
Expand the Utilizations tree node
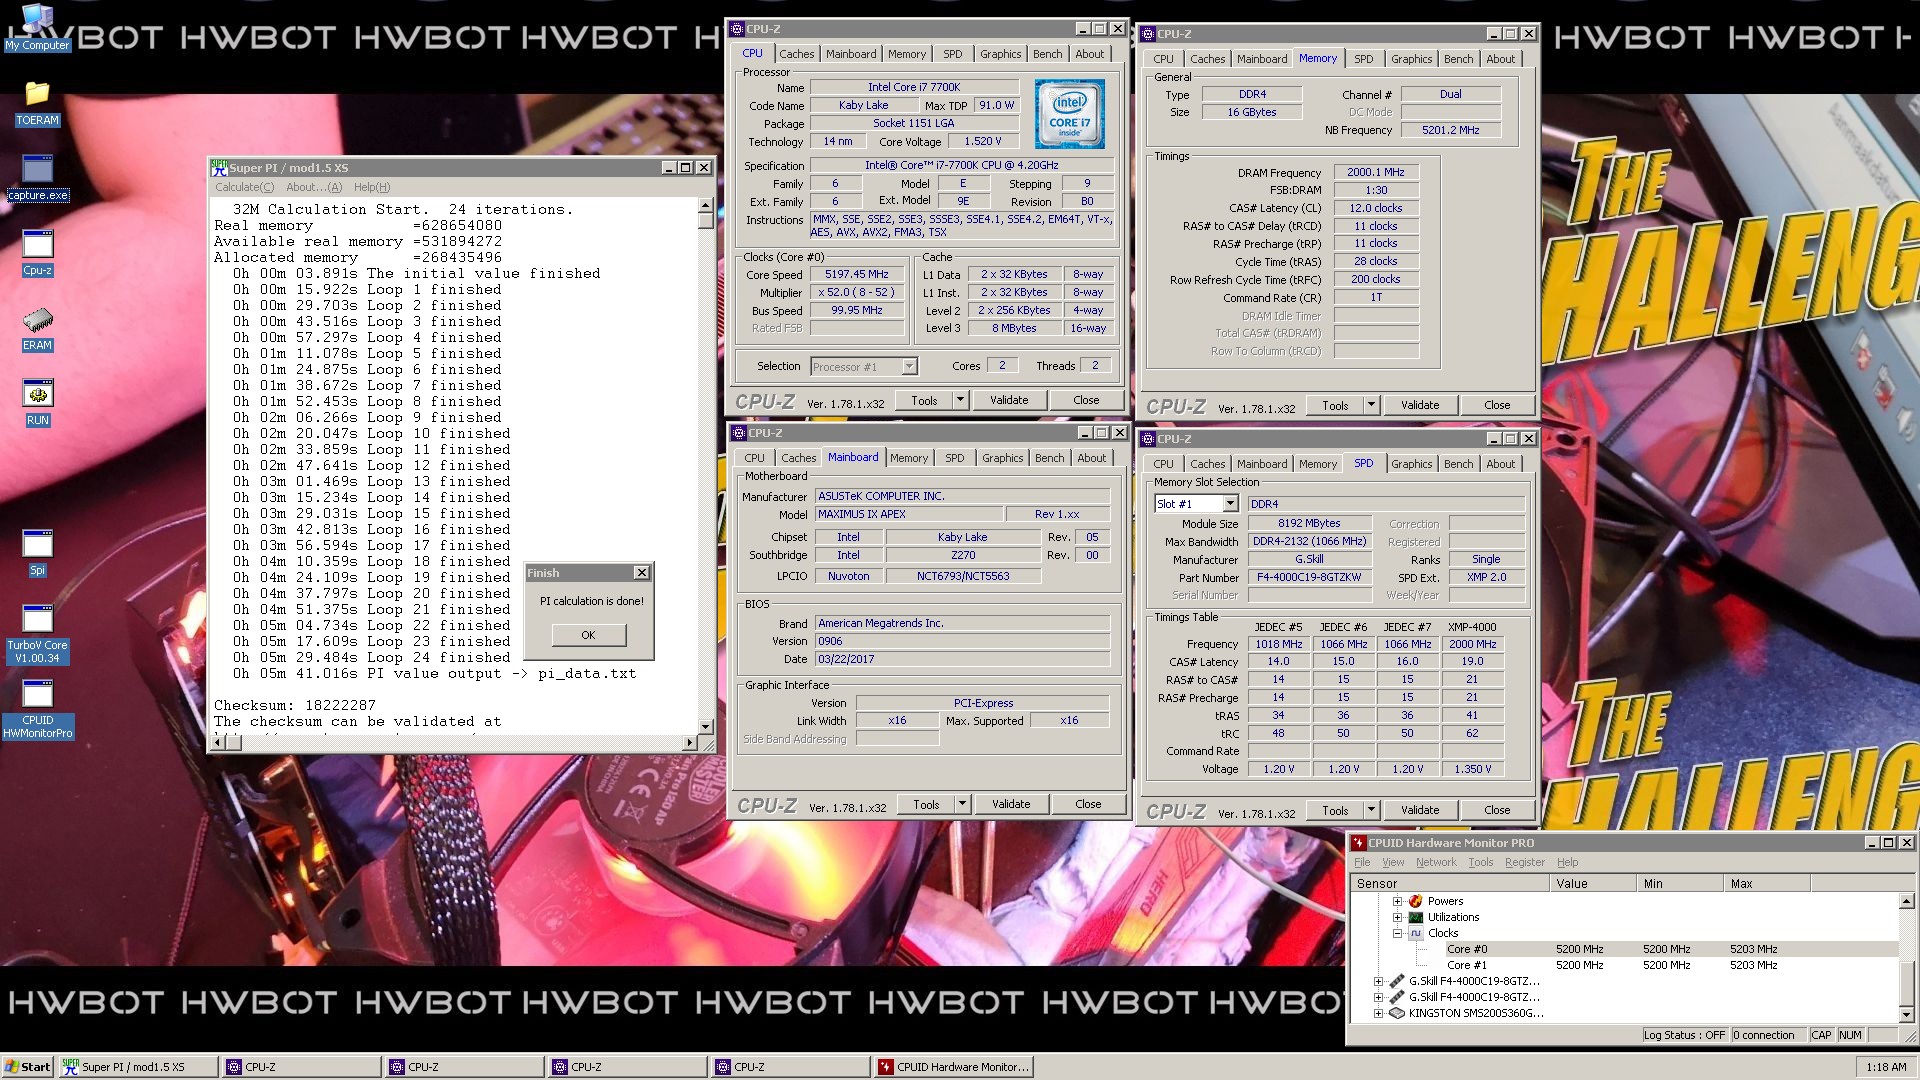point(1397,917)
